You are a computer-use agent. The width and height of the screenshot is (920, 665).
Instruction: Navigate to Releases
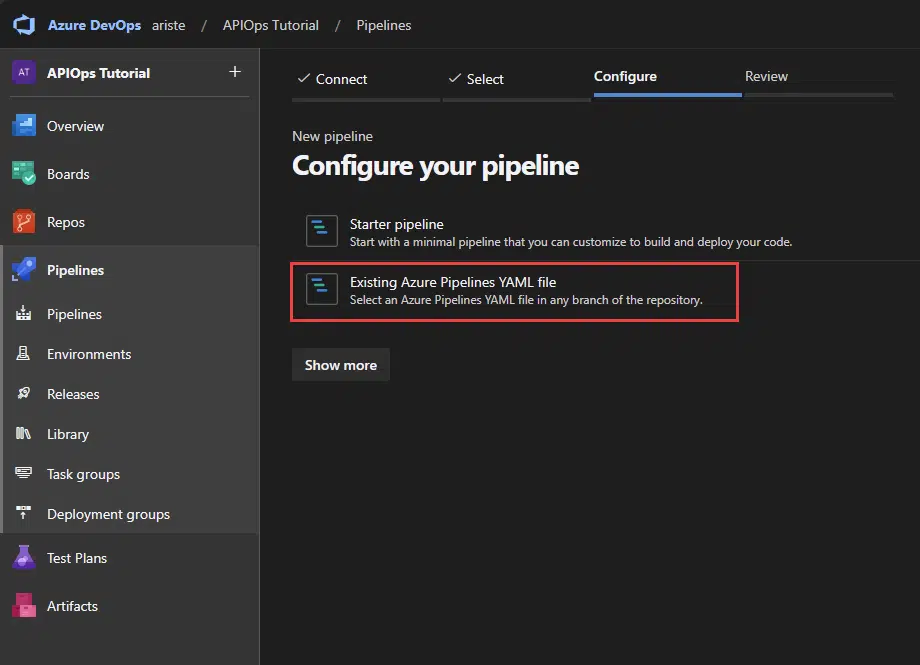click(x=73, y=394)
